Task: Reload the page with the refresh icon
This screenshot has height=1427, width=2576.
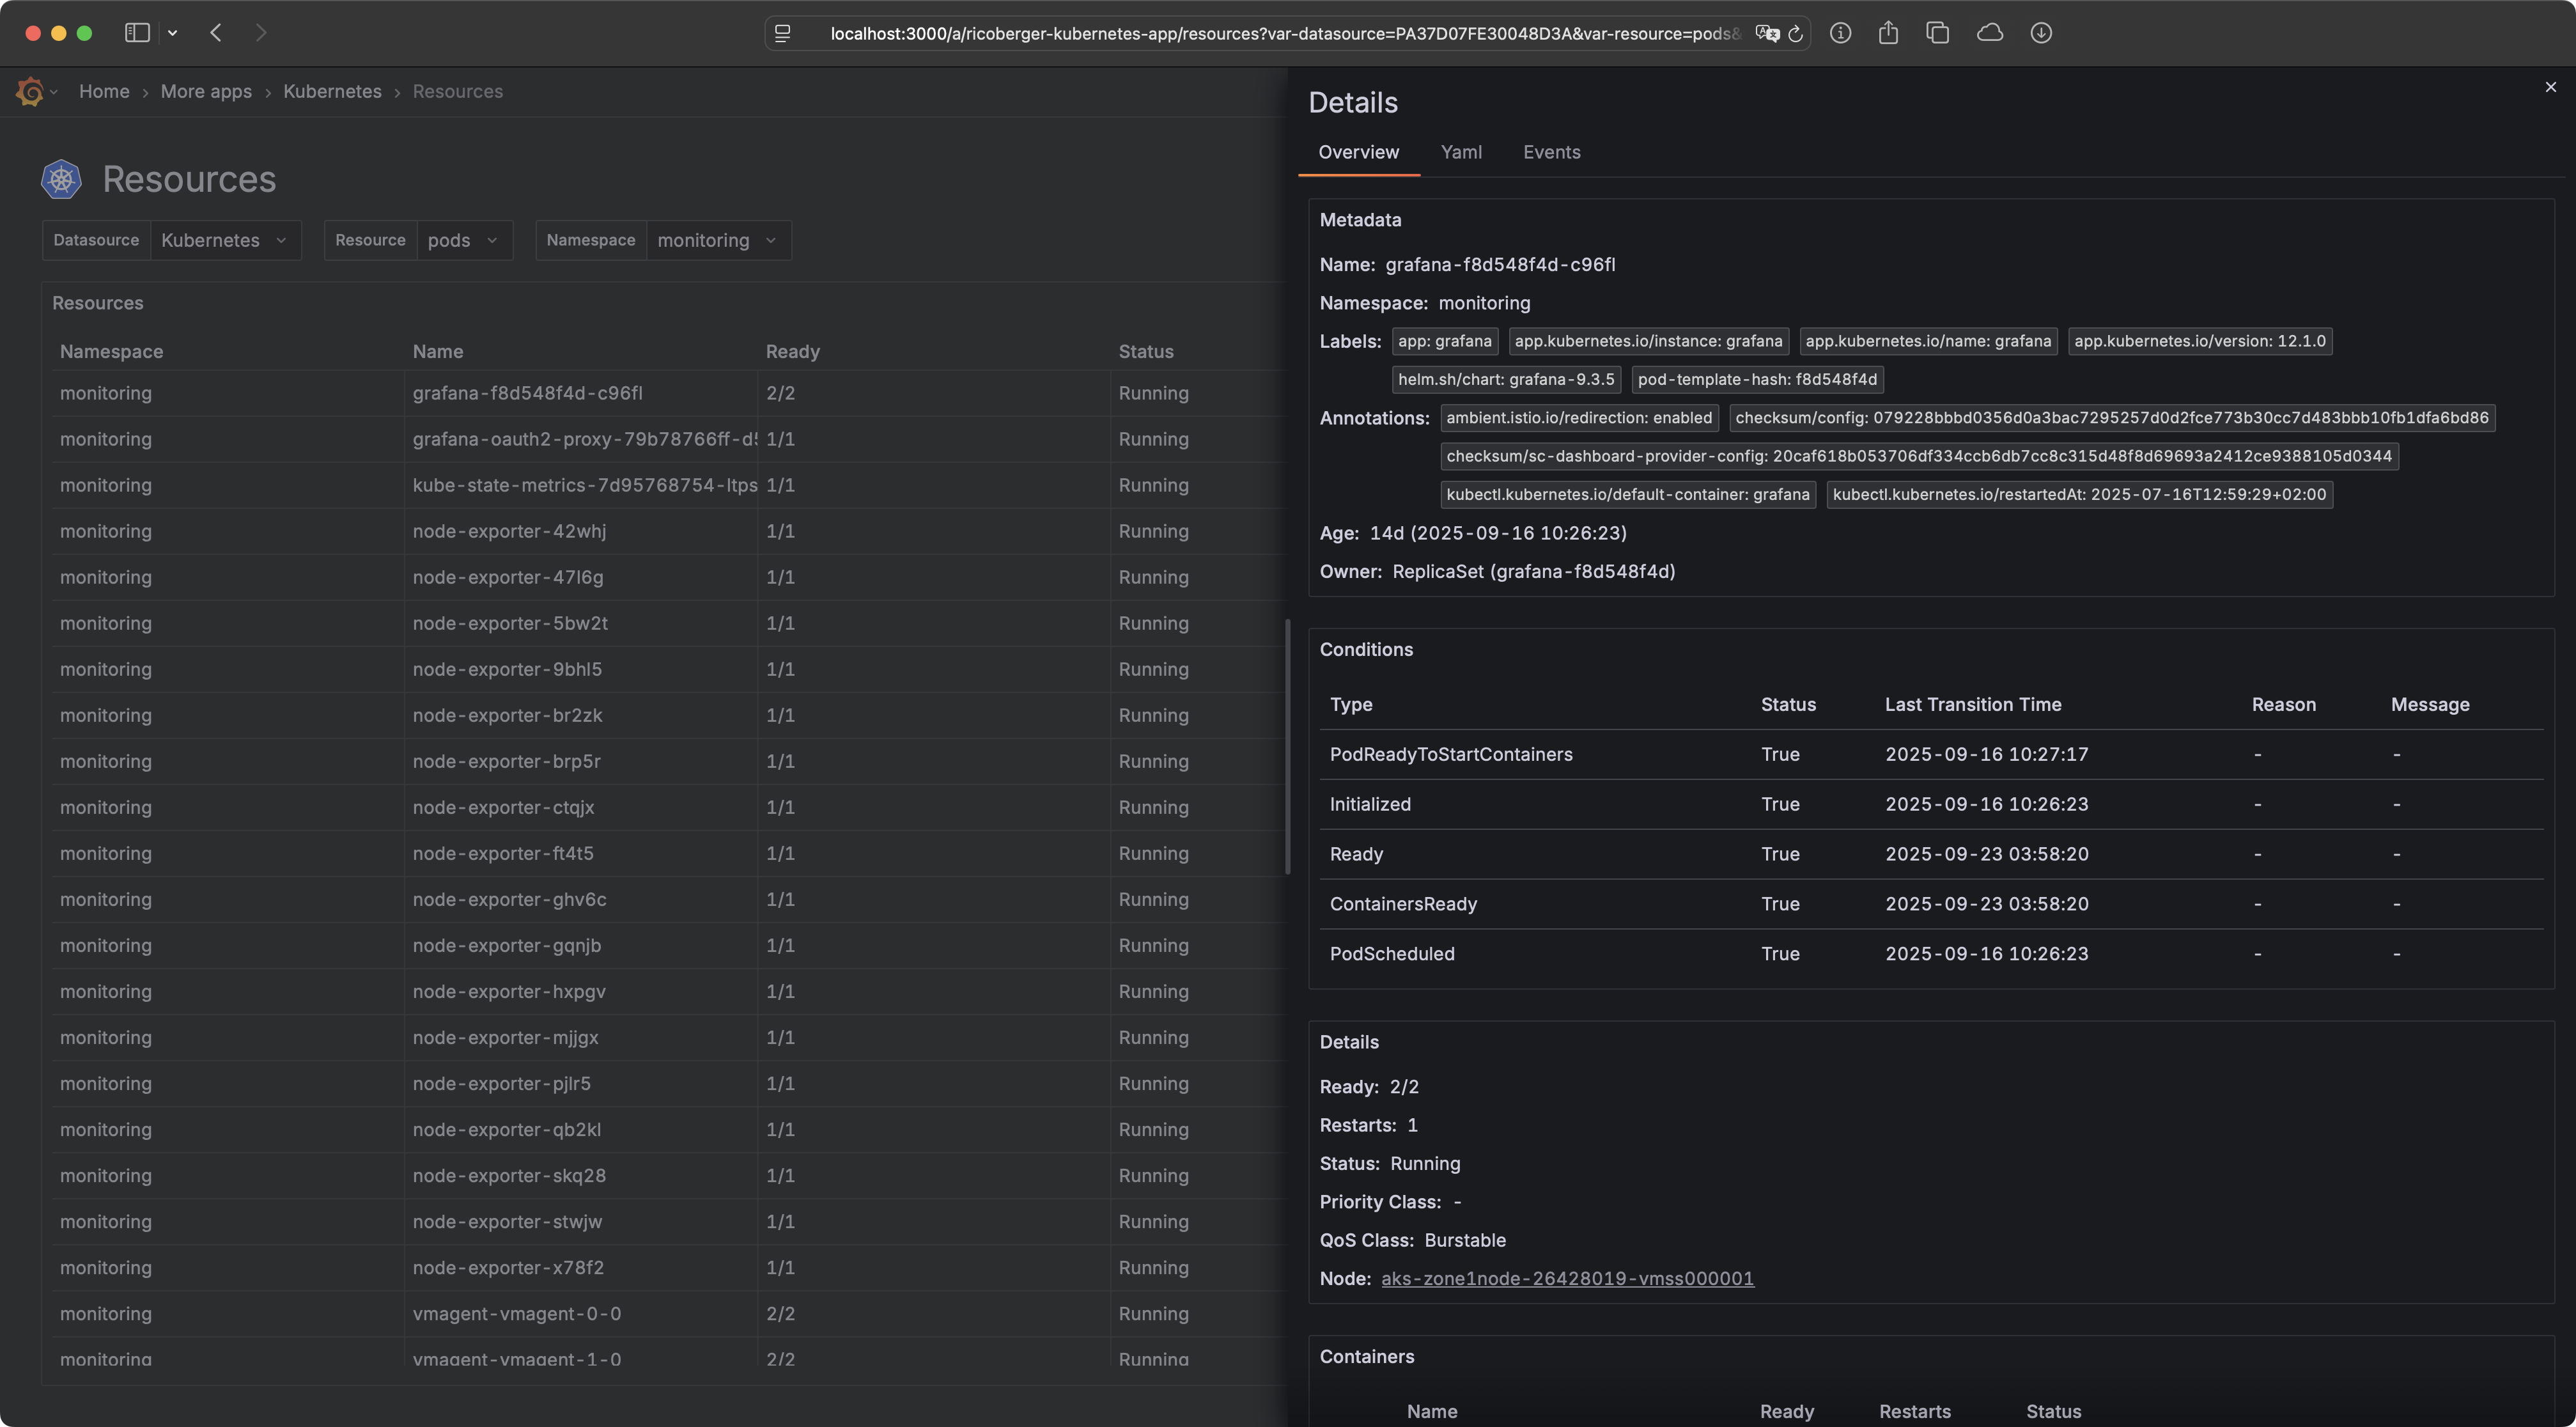Action: coord(1795,33)
